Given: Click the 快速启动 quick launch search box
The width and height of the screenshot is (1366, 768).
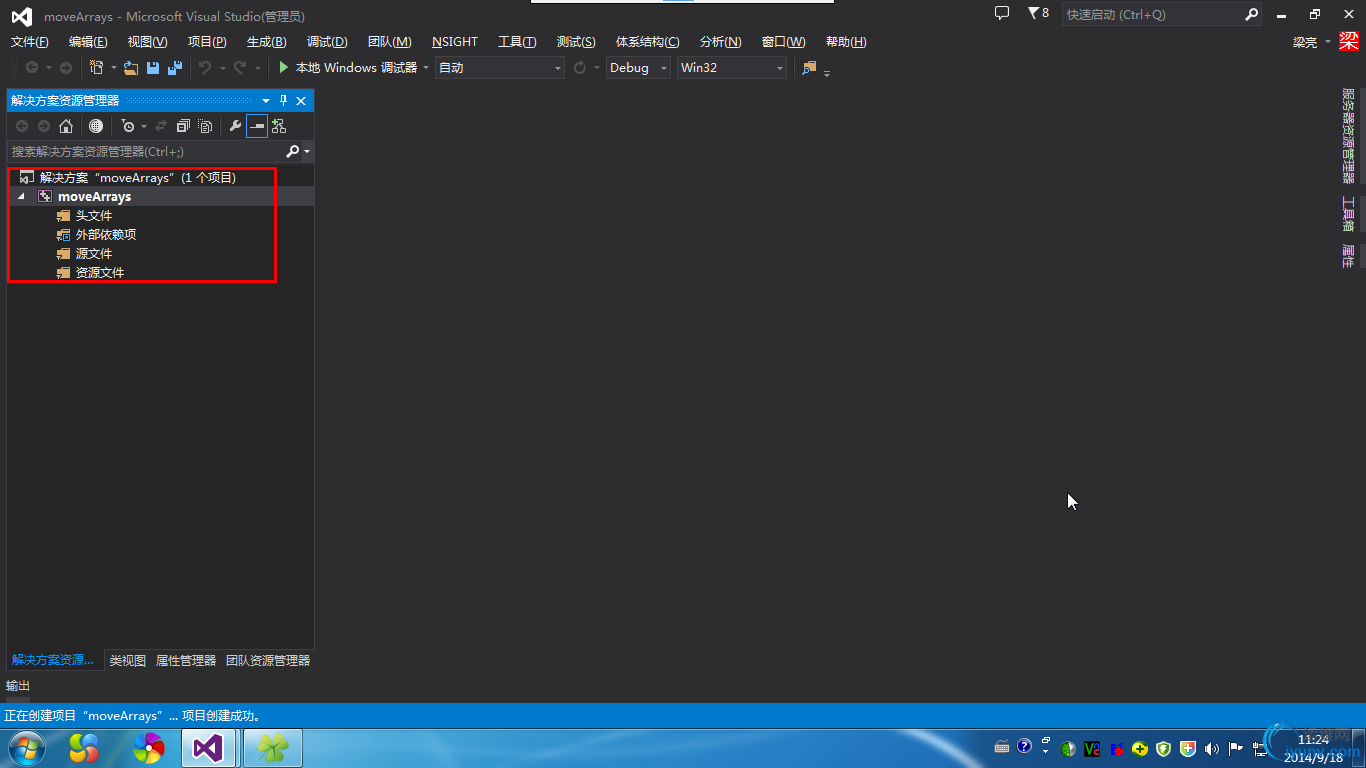Looking at the screenshot, I should click(x=1162, y=15).
